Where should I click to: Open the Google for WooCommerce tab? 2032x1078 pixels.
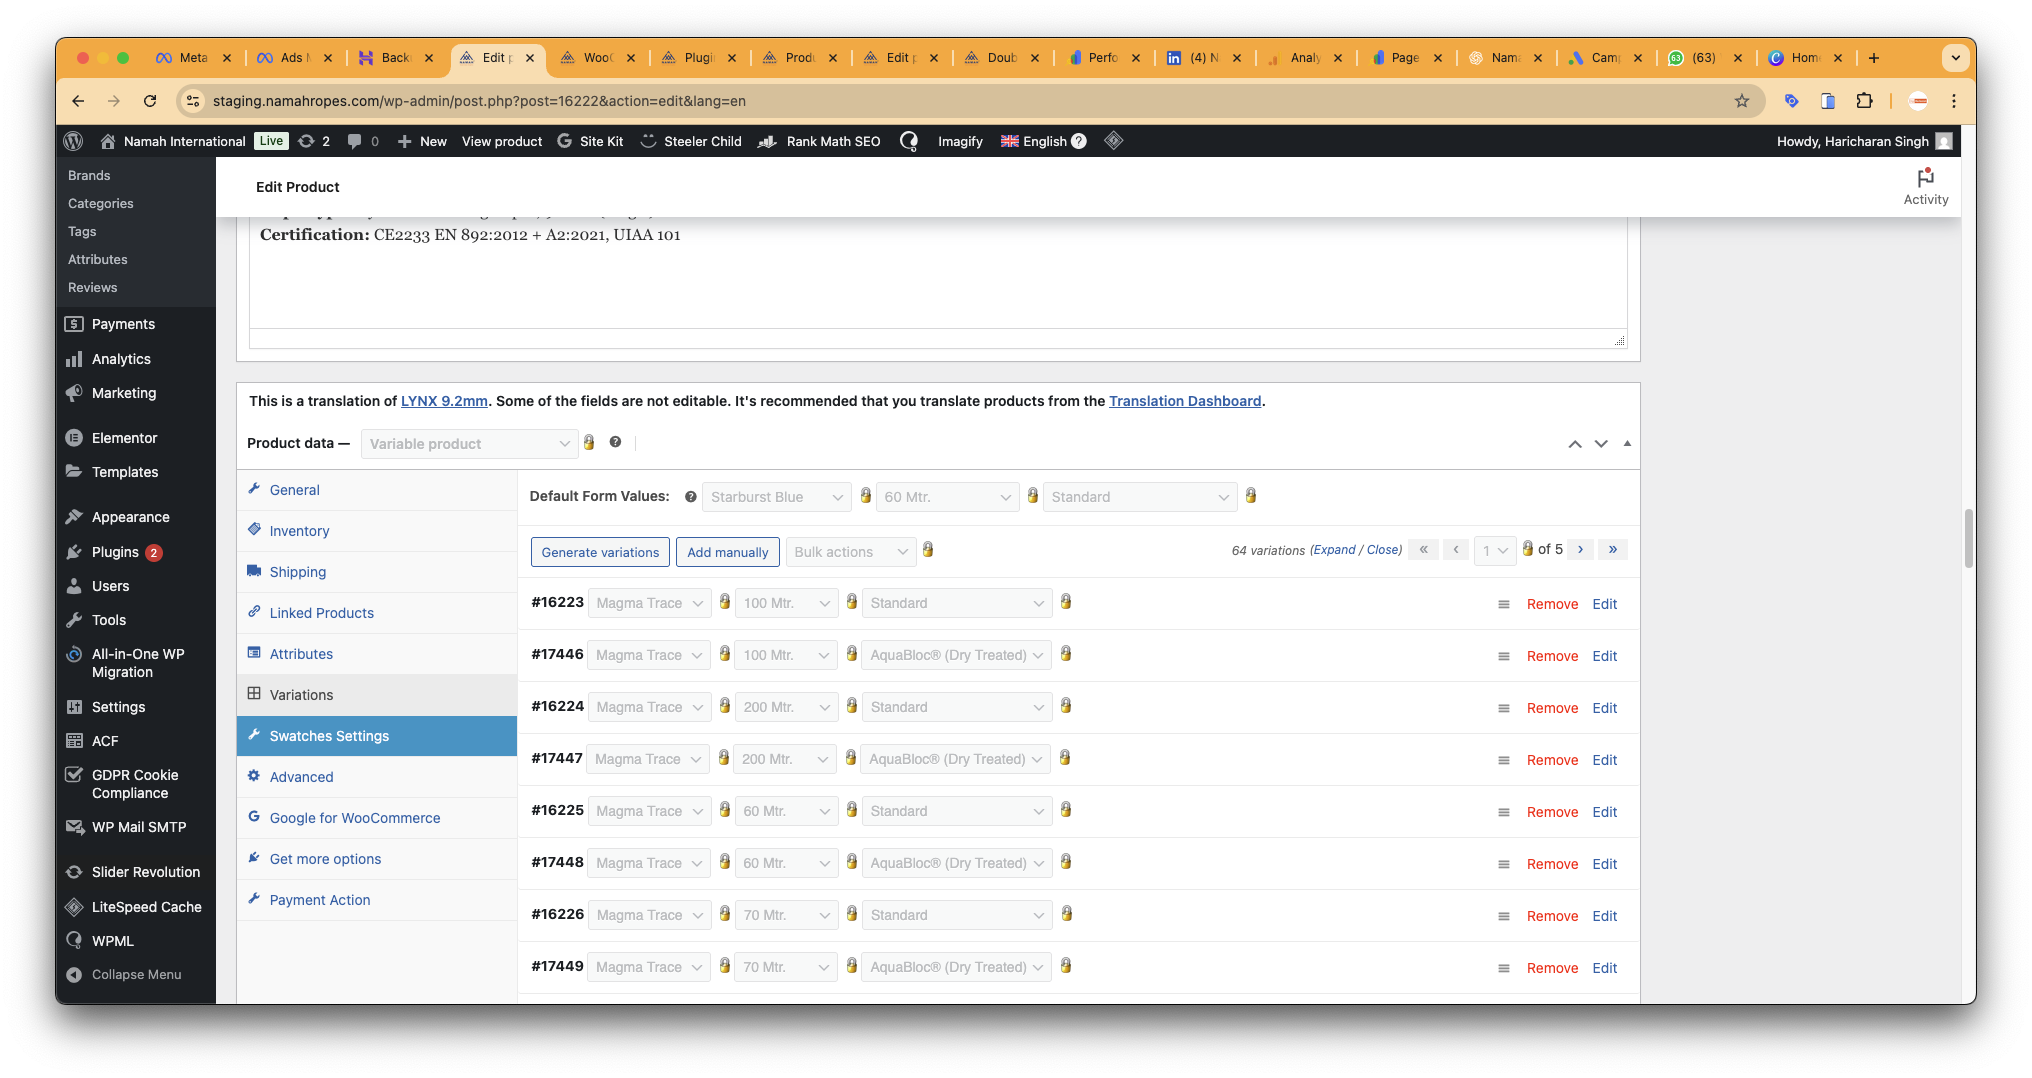point(377,818)
